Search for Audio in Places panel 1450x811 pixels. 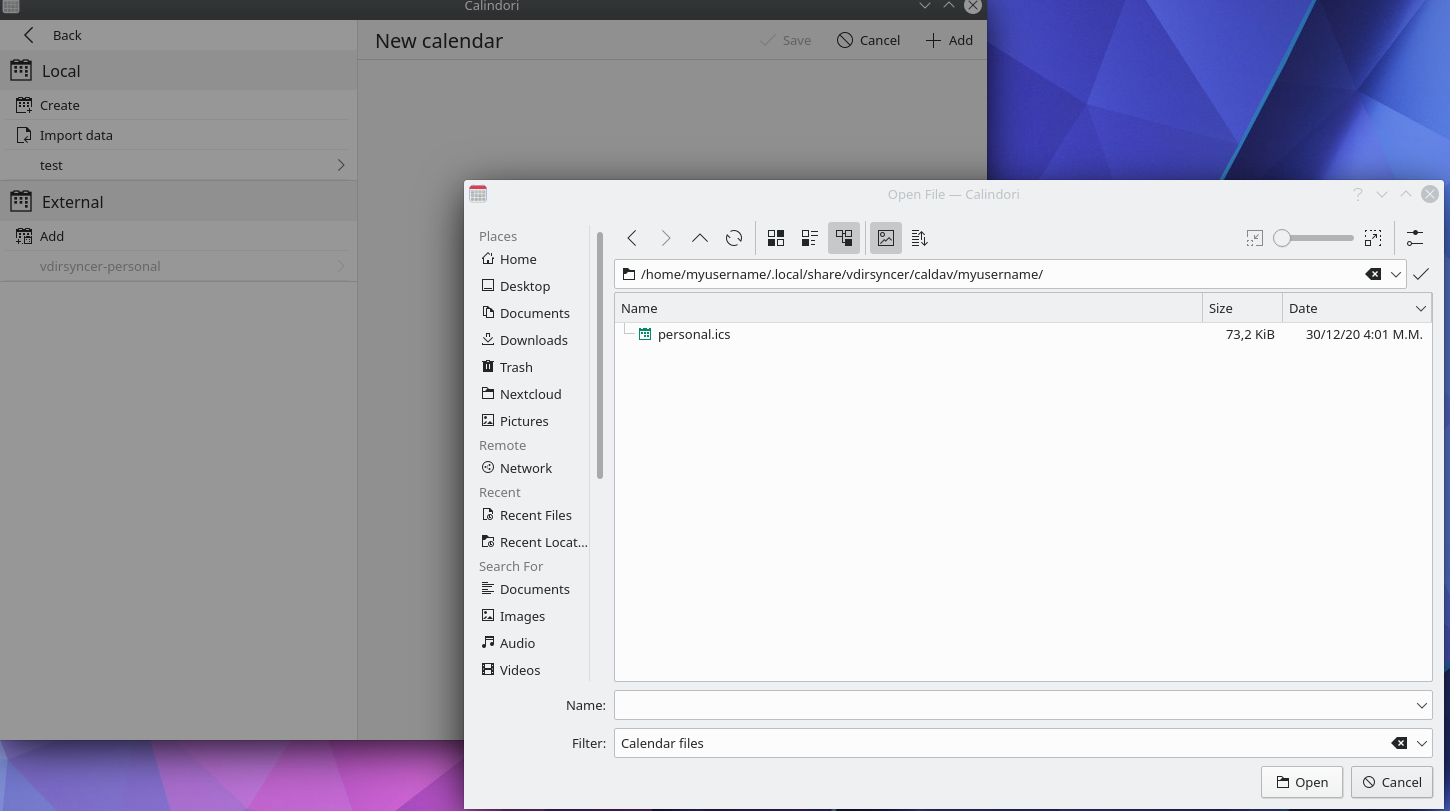[x=508, y=643]
